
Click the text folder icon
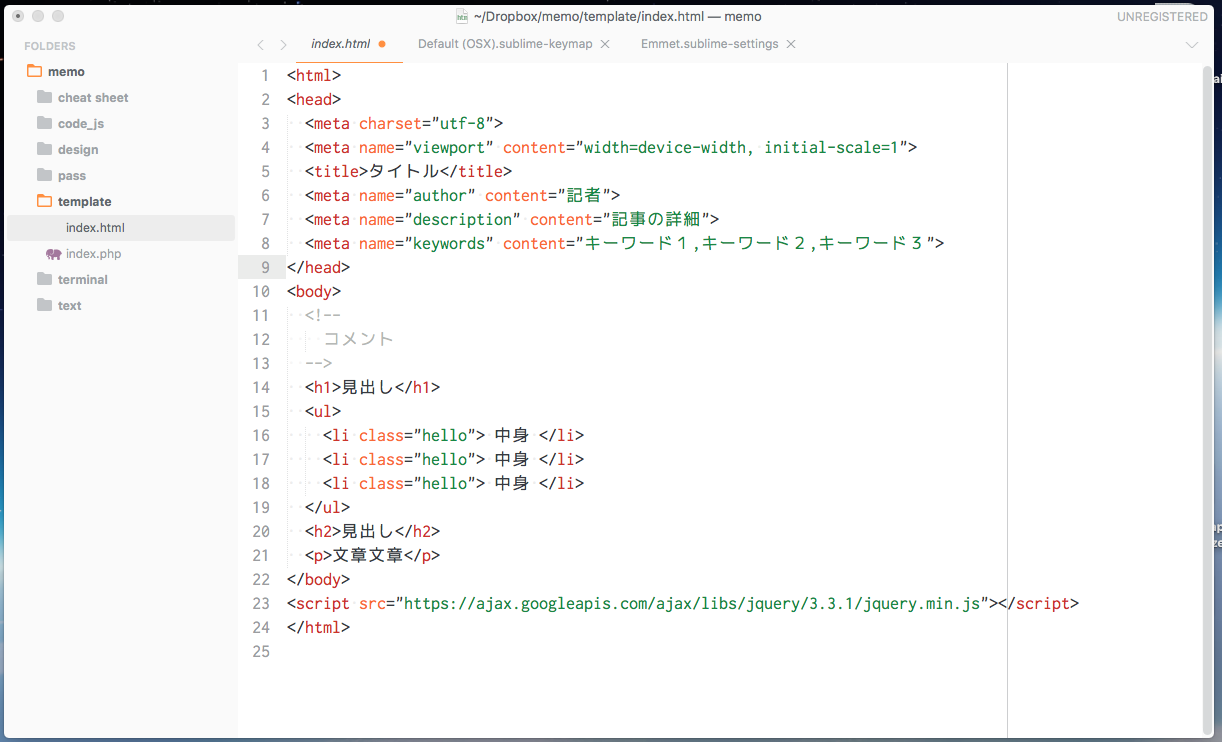pos(44,305)
